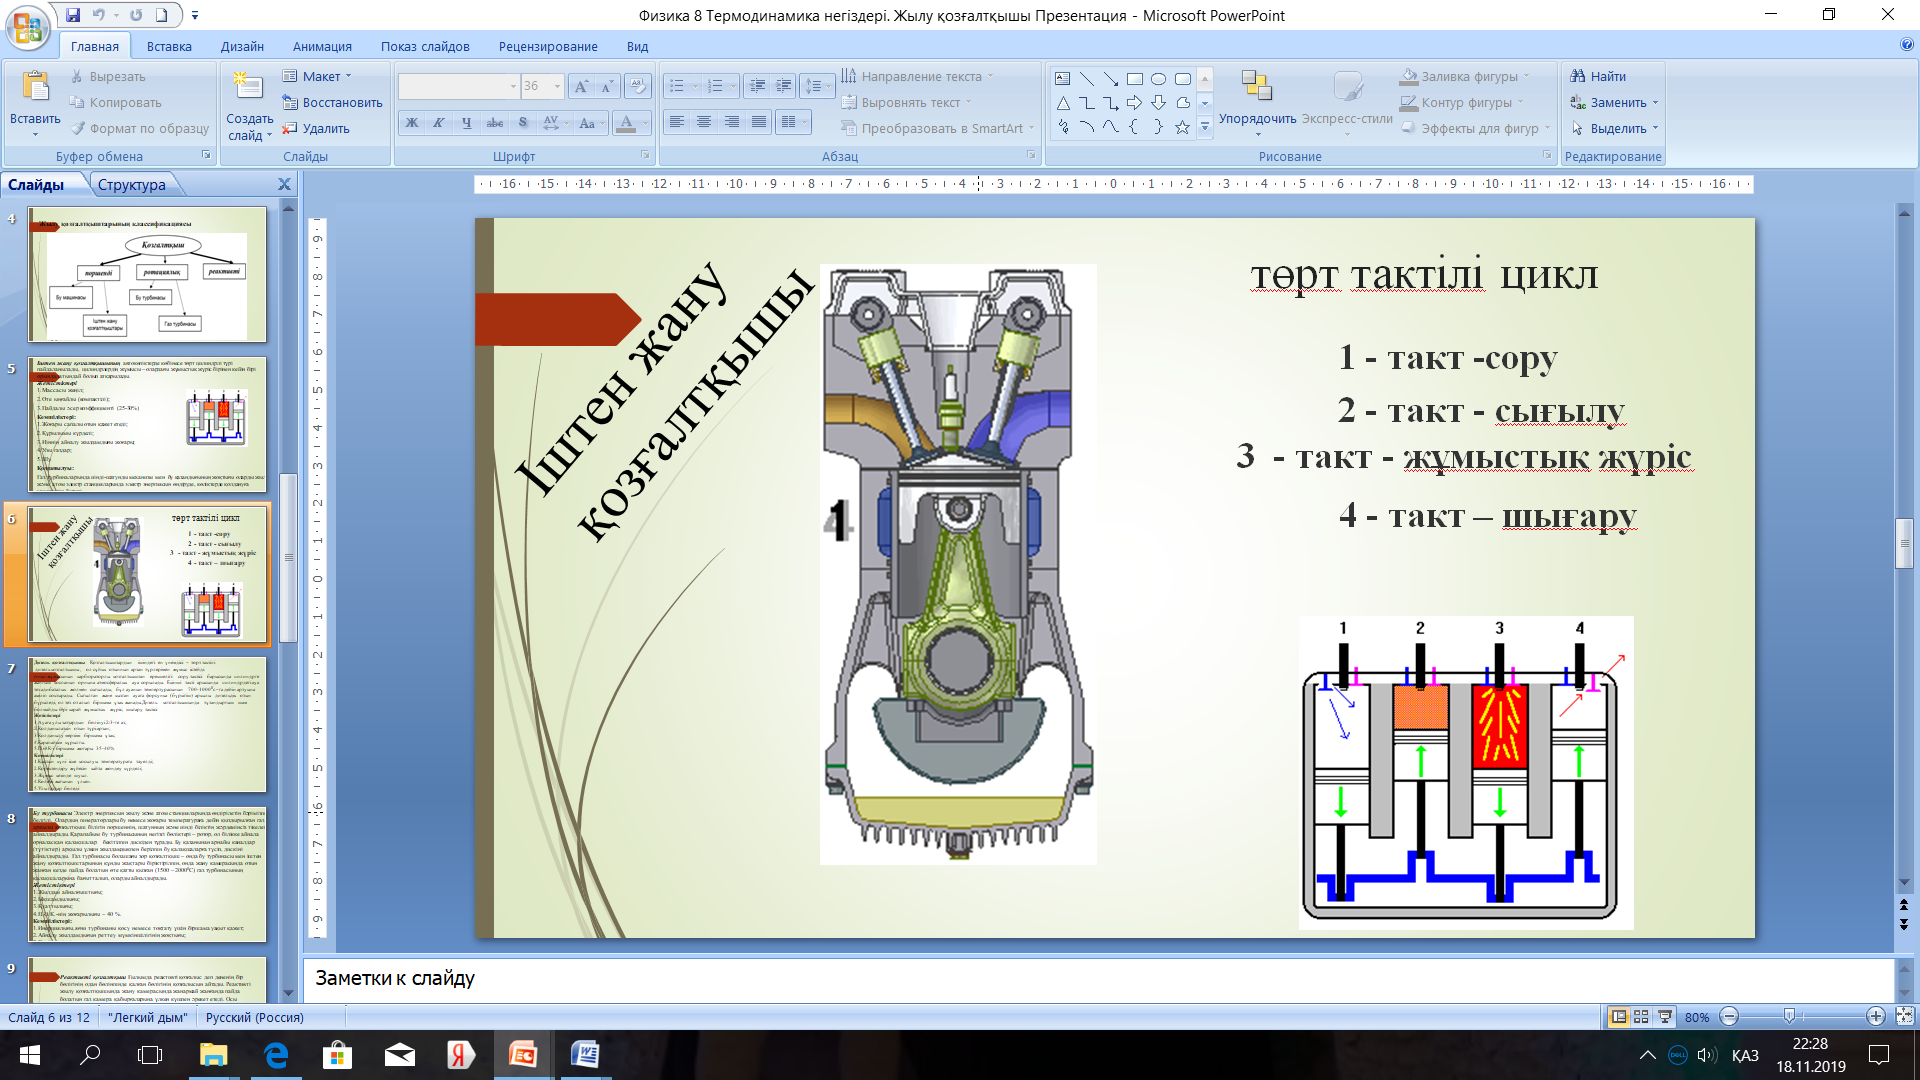
Task: Switch to the Структура pane tab
Action: (132, 184)
